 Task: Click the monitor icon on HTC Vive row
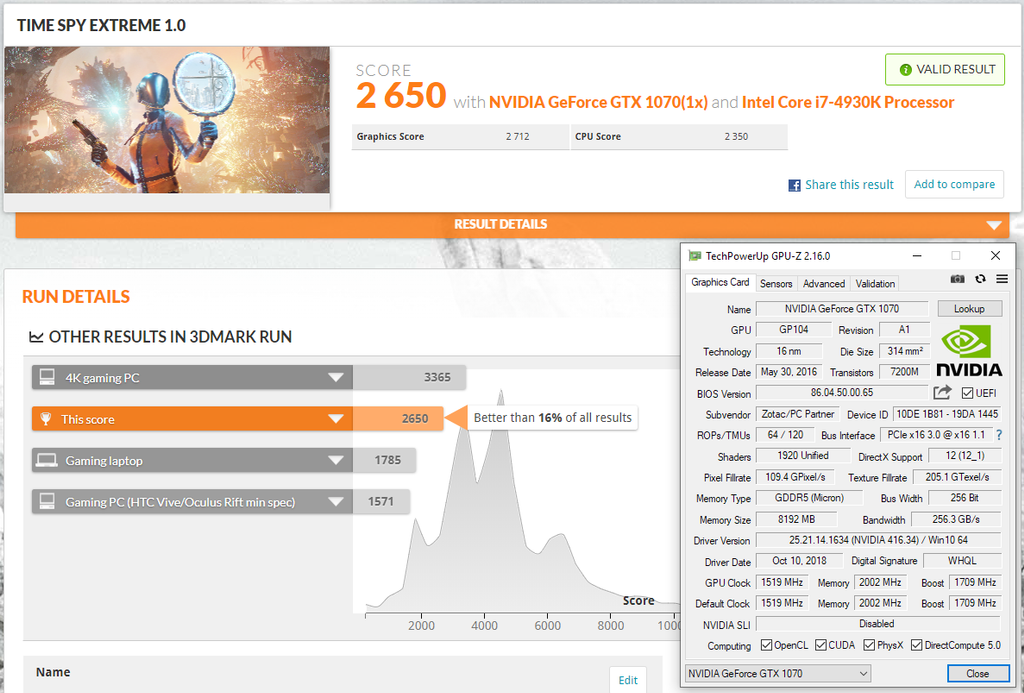click(46, 502)
